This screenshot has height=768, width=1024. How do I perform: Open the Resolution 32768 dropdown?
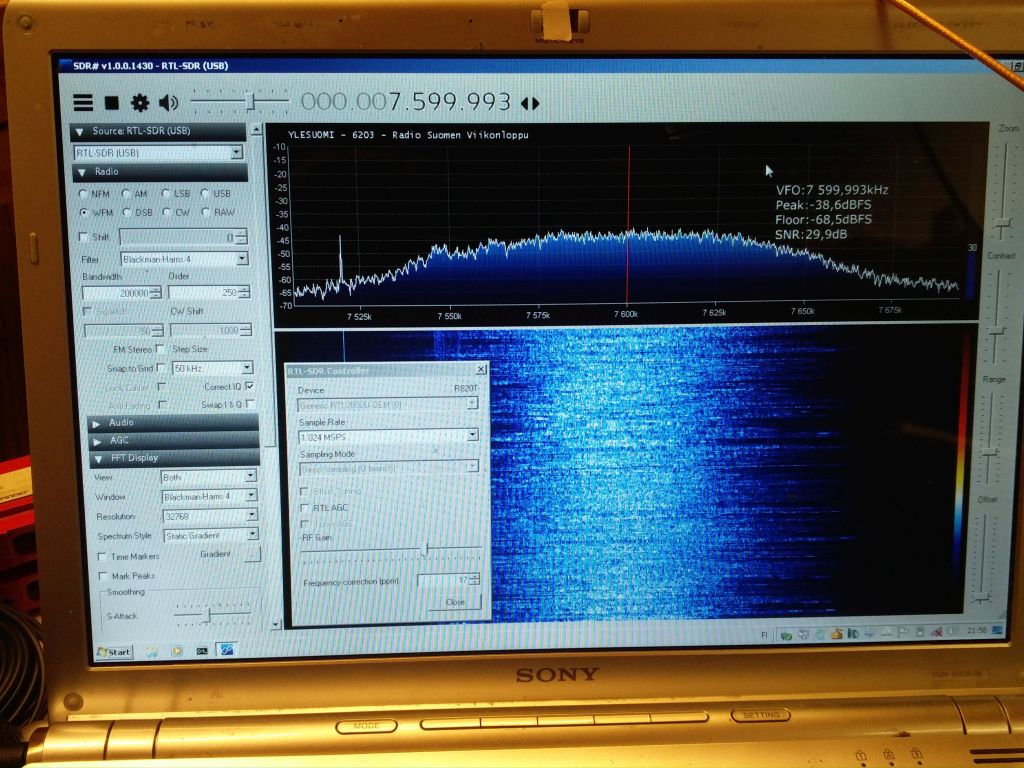[x=209, y=516]
